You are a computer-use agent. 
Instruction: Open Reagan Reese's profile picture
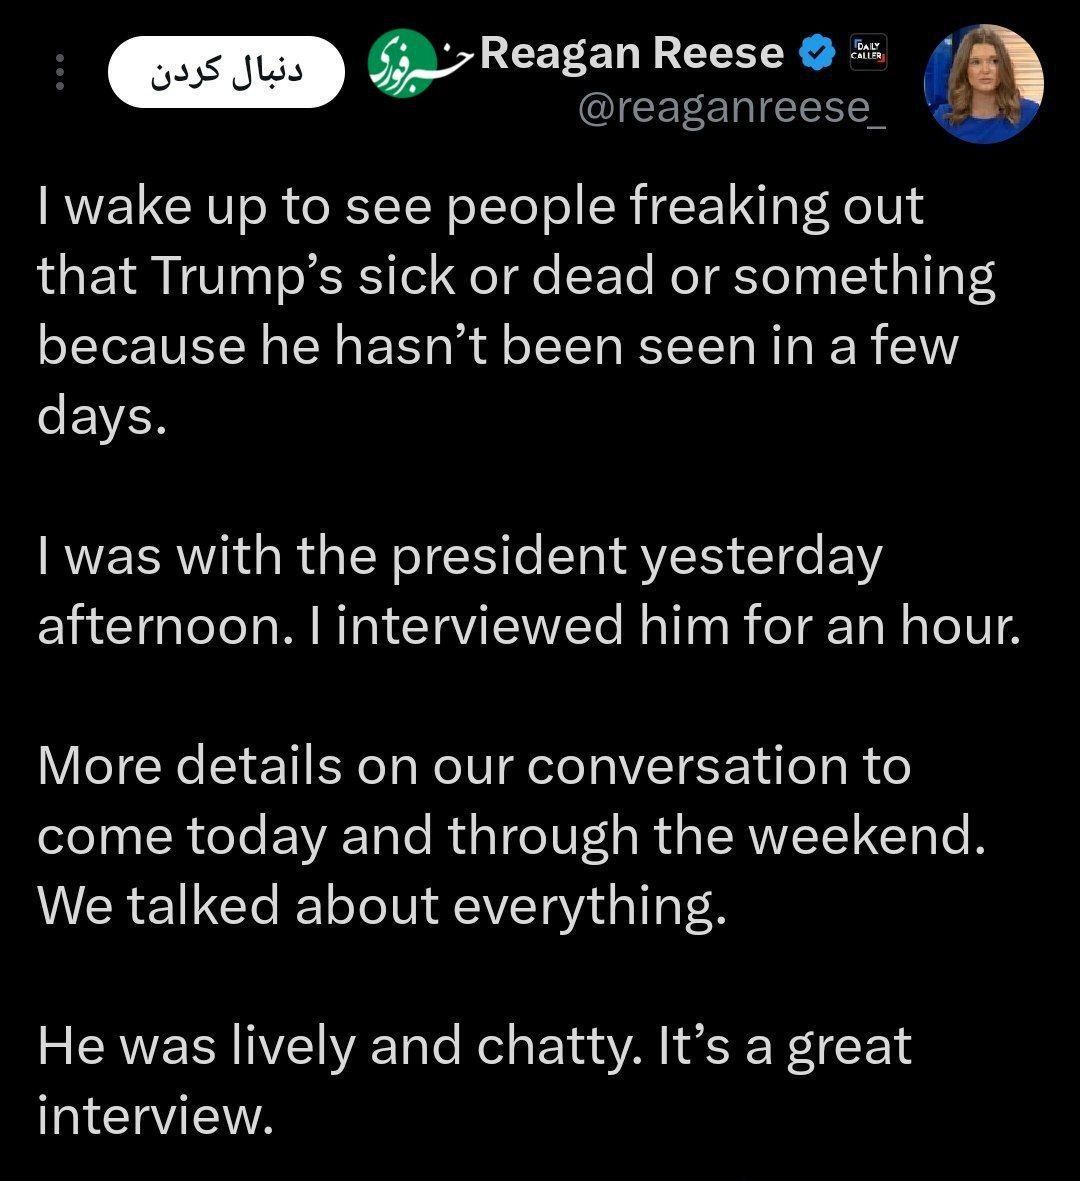984,84
